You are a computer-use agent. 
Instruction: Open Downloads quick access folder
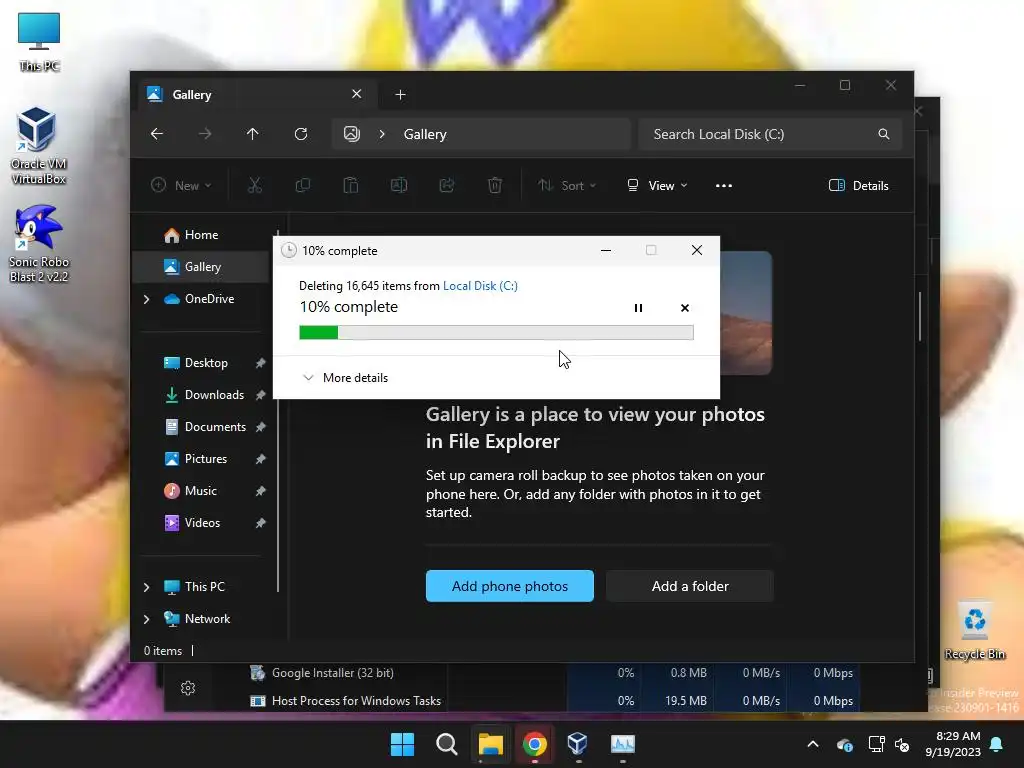click(x=214, y=395)
